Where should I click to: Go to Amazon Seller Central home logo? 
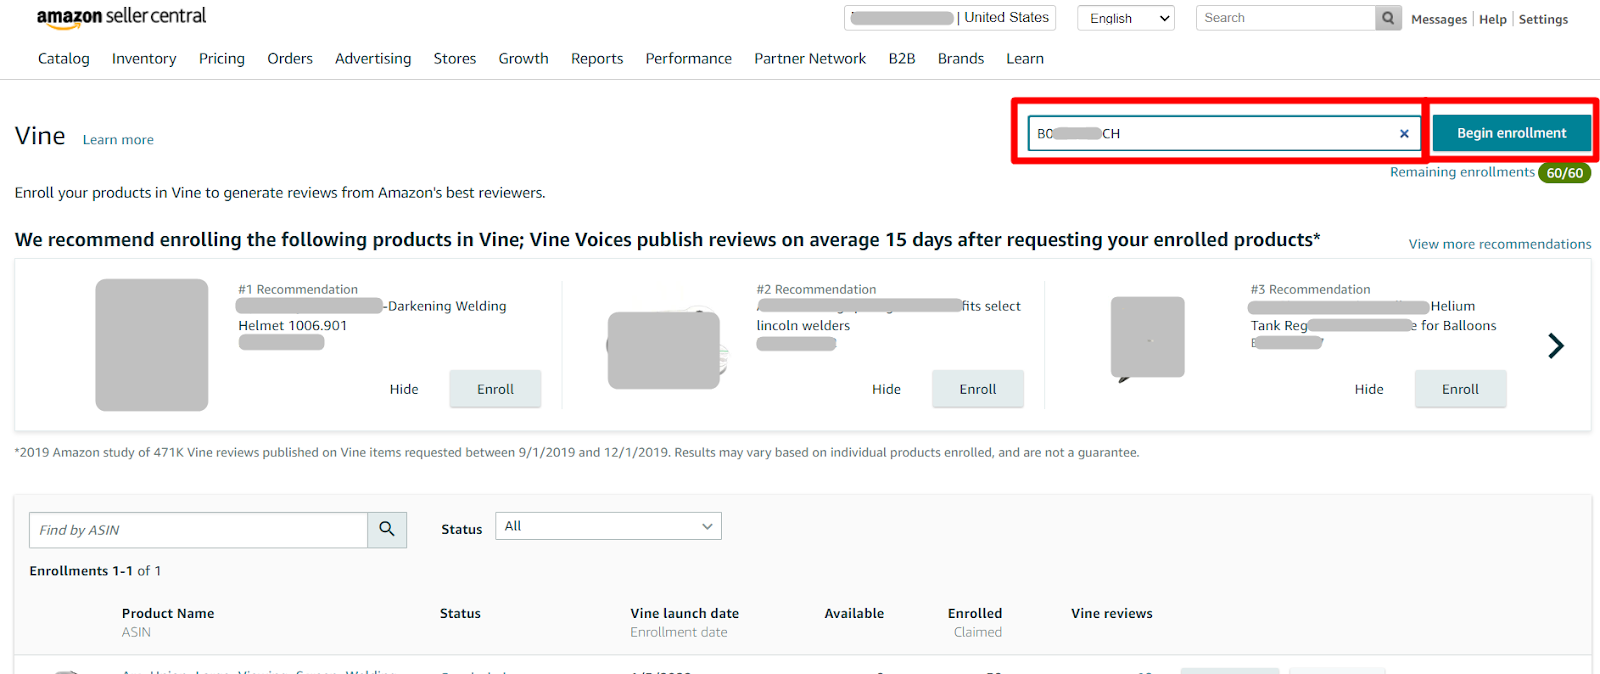pos(121,17)
